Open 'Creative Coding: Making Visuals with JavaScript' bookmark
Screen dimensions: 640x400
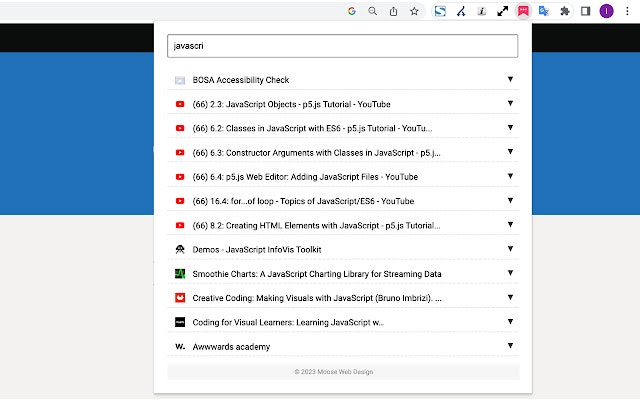tap(317, 298)
